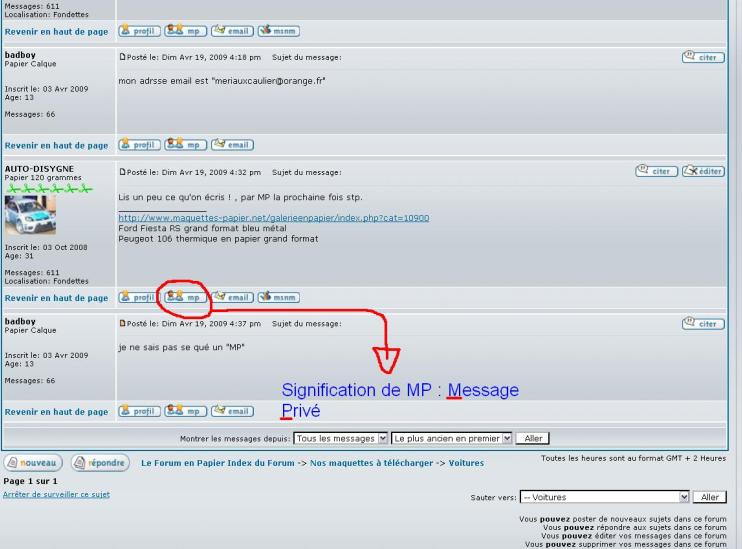Click Aller button next to message filter

click(533, 439)
